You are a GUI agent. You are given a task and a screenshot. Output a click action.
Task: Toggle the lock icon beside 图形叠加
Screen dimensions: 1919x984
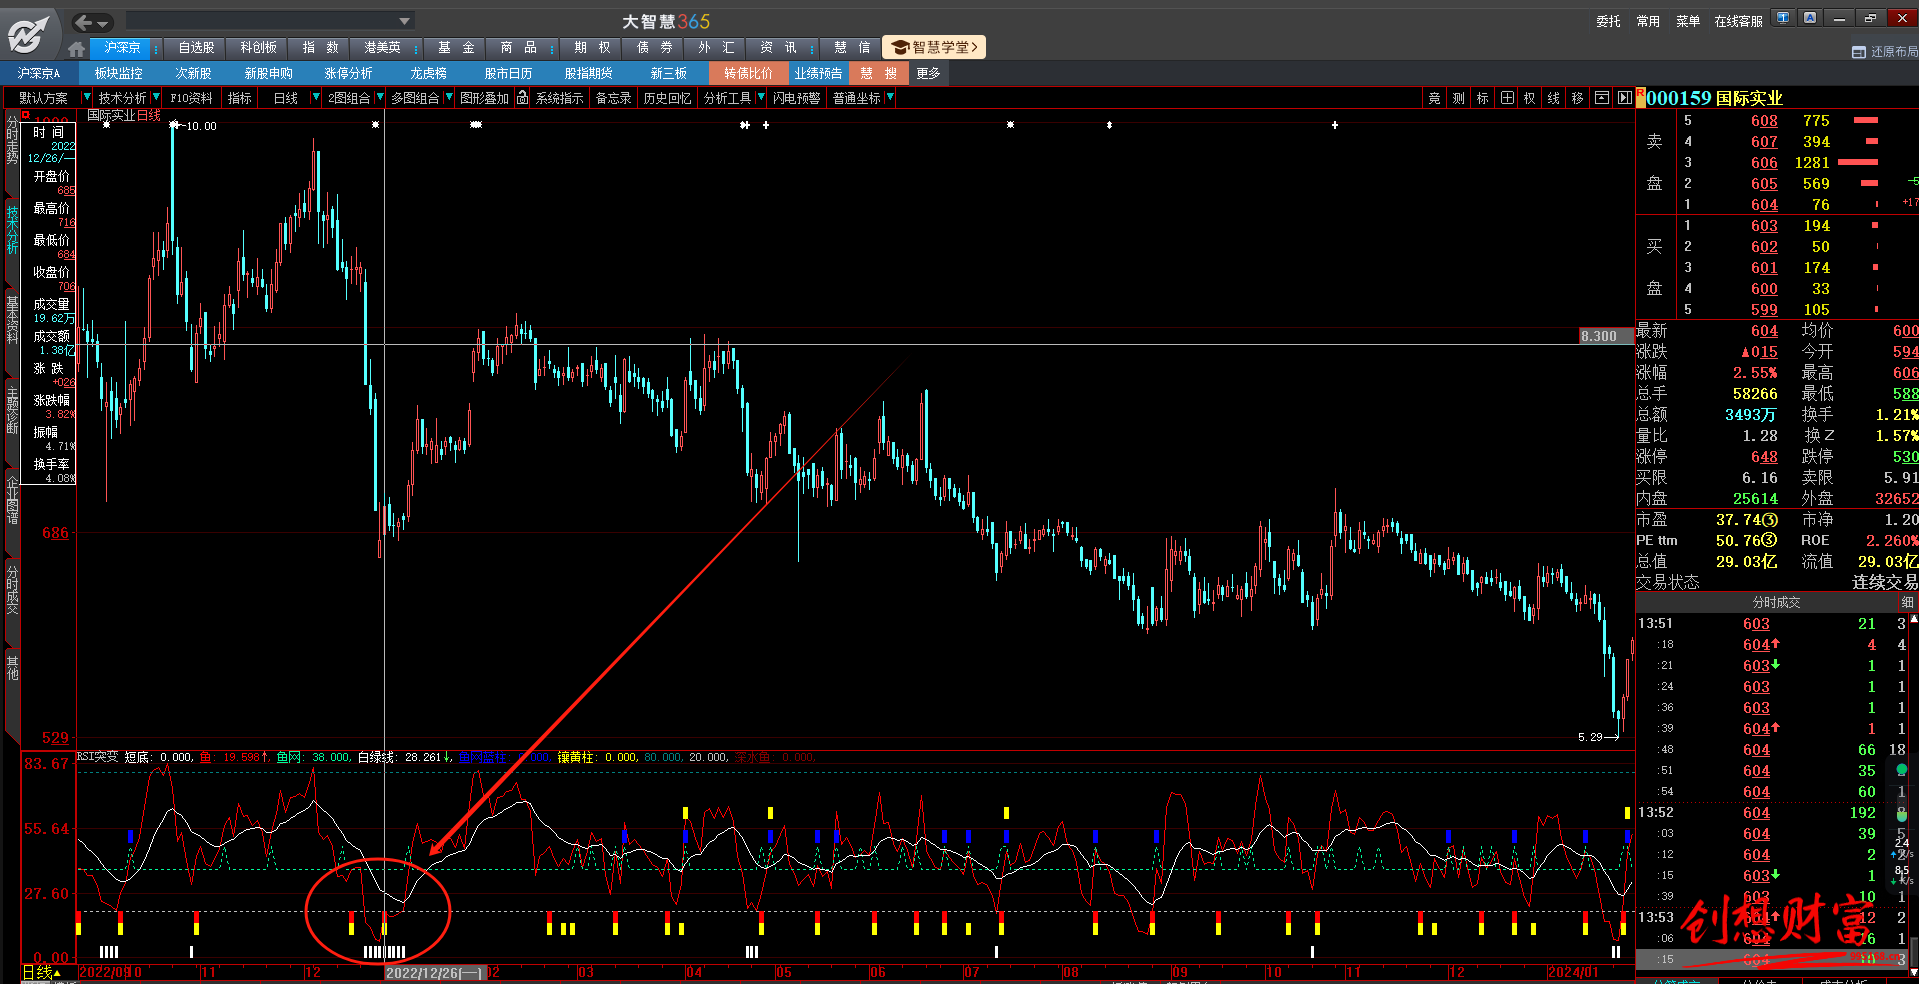click(522, 98)
